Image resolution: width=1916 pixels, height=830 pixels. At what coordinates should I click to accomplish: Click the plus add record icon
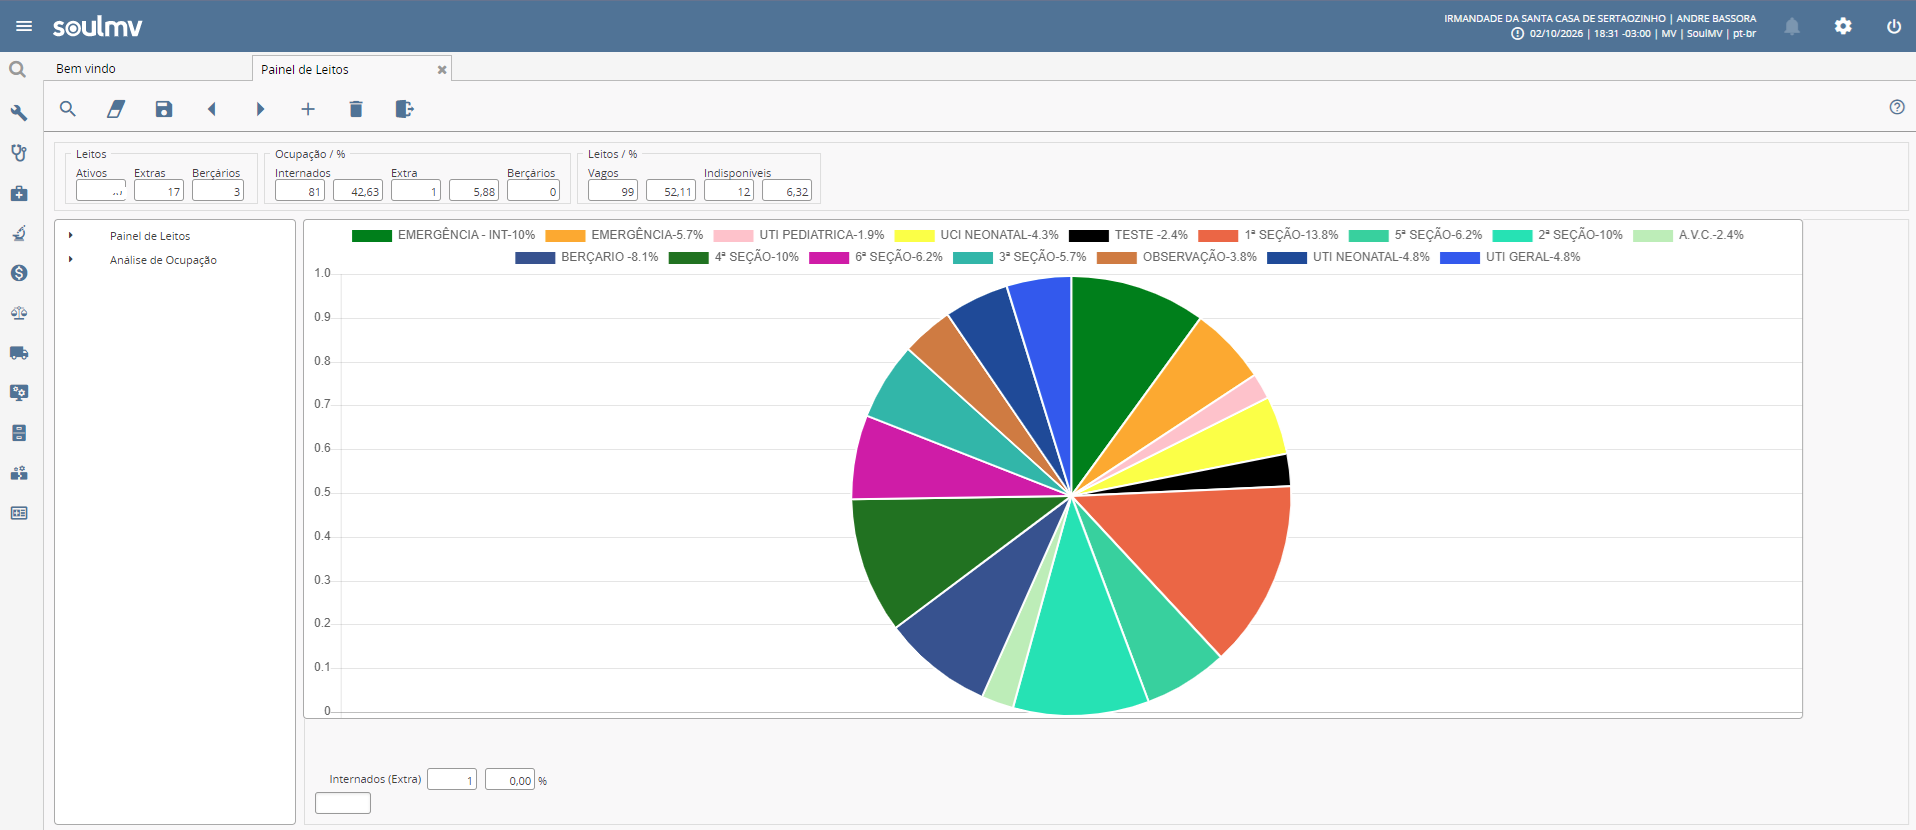pyautogui.click(x=308, y=109)
